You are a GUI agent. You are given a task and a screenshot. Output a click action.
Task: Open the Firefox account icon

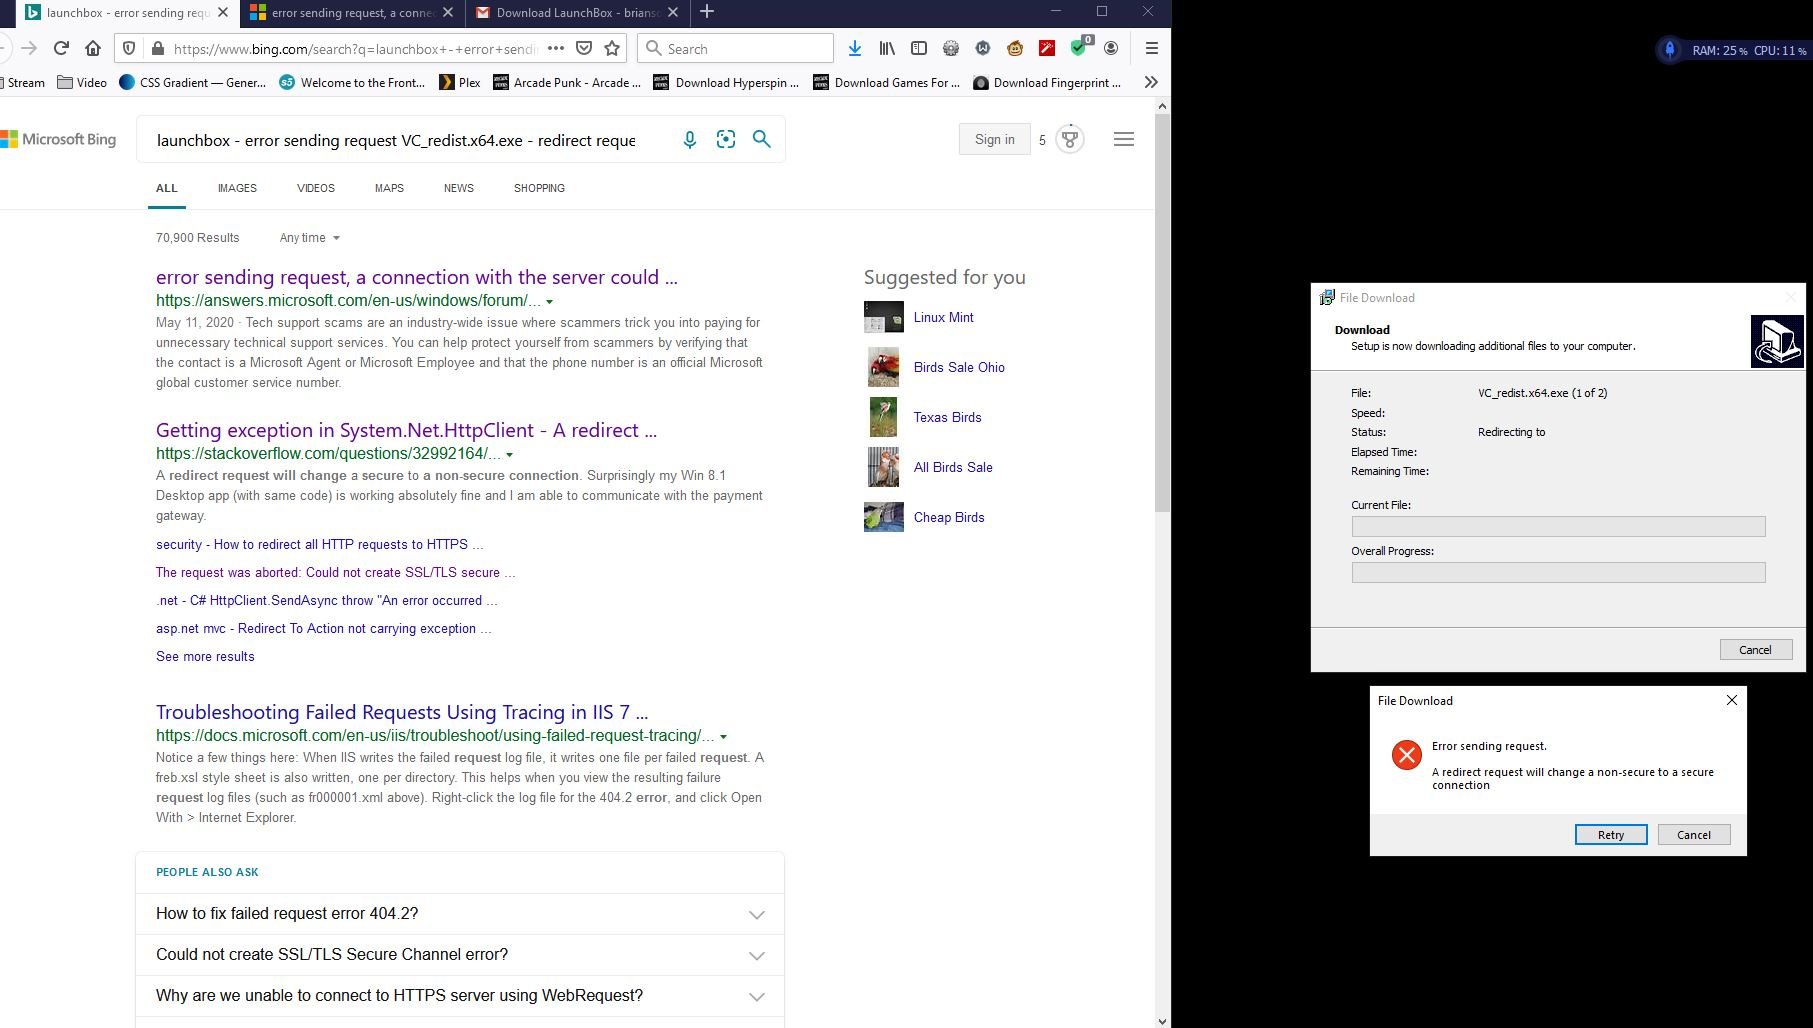[x=1111, y=48]
